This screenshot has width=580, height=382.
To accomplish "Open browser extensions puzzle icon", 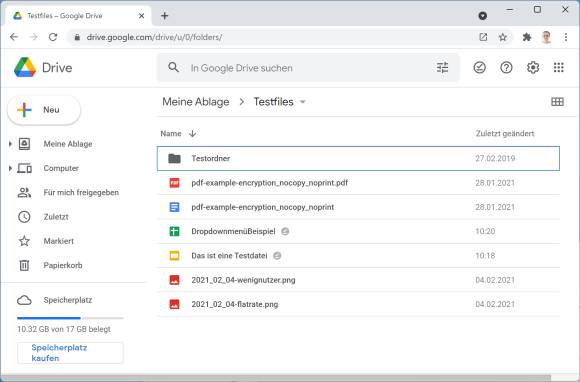I will [527, 37].
